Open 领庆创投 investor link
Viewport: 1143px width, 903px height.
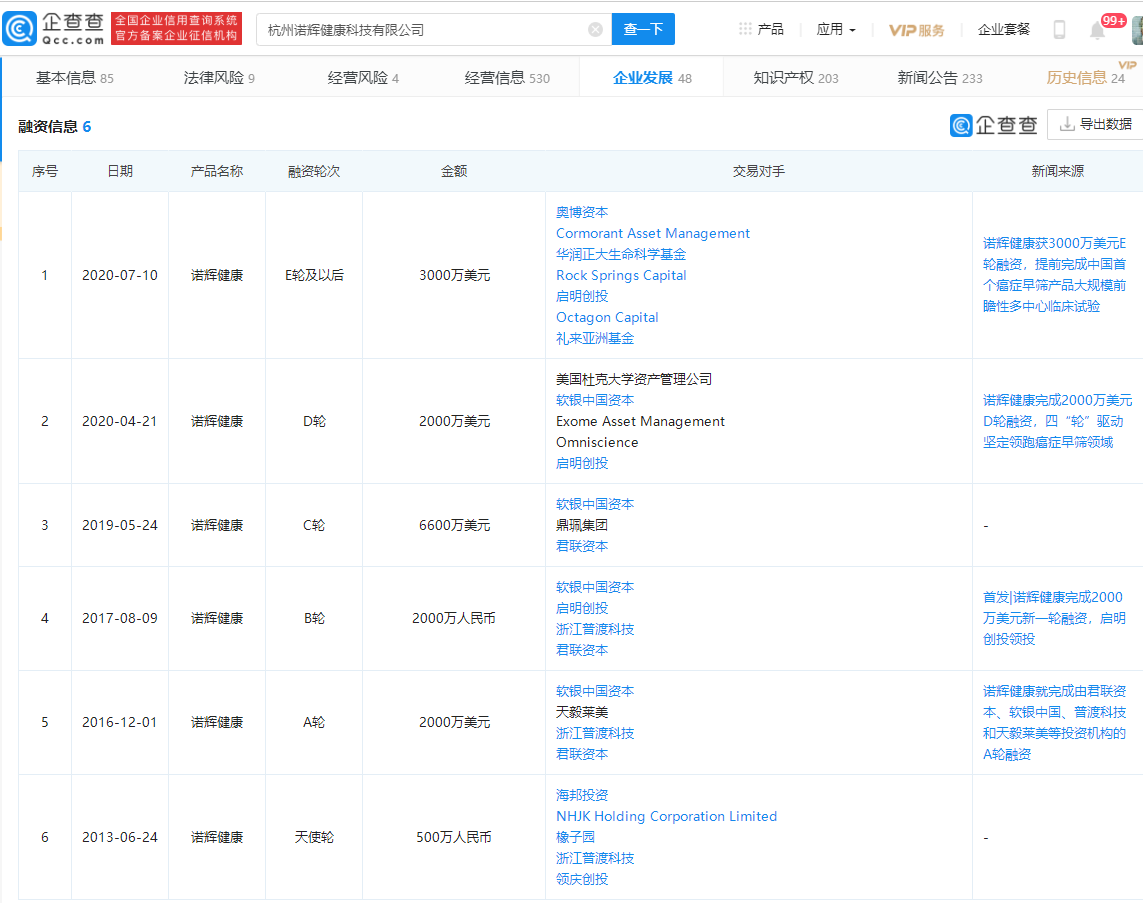pos(582,880)
